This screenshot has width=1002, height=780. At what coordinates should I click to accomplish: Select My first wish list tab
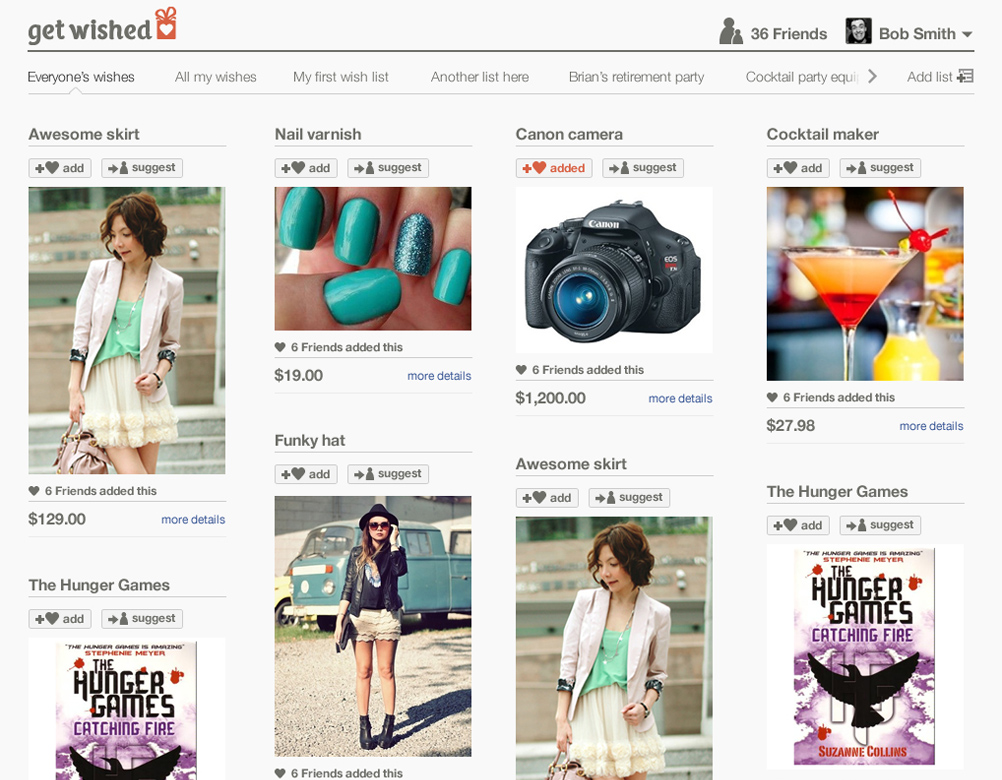[x=341, y=77]
